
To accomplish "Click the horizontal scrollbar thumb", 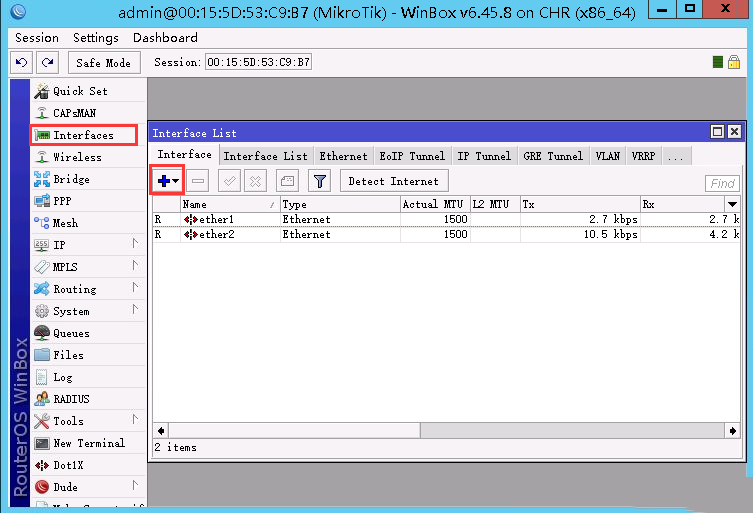I will coord(294,430).
